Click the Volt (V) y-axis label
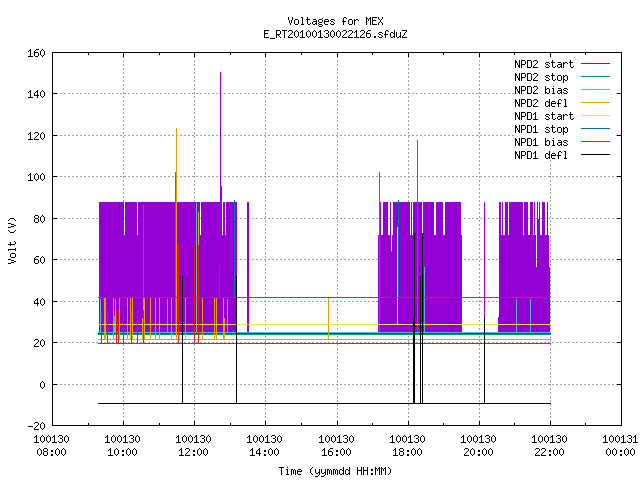640x480 pixels. 13,240
